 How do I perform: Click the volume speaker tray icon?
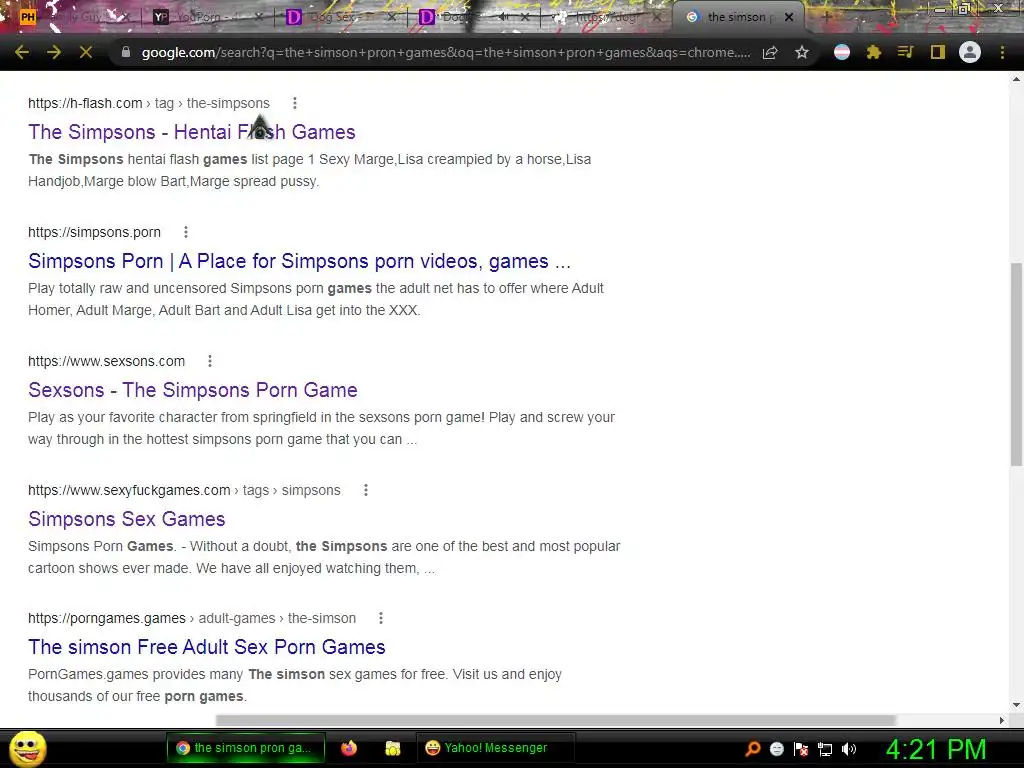(849, 749)
